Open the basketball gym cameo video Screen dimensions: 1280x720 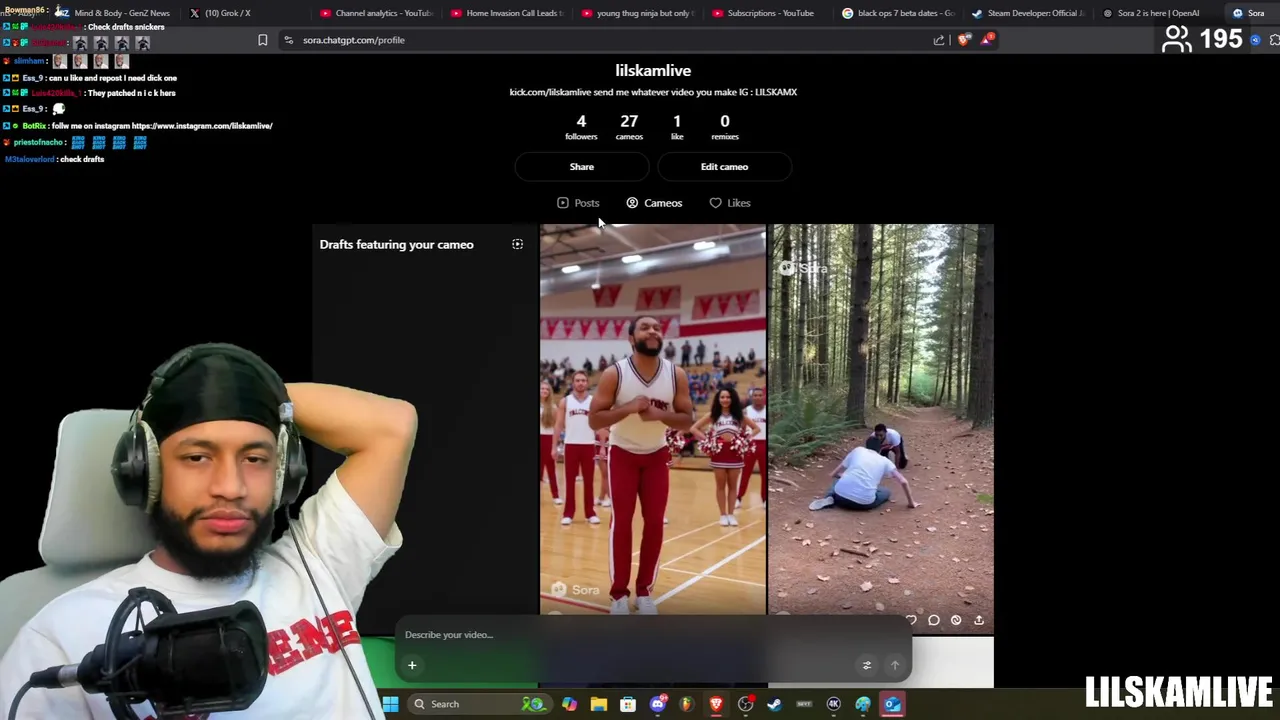click(x=653, y=419)
